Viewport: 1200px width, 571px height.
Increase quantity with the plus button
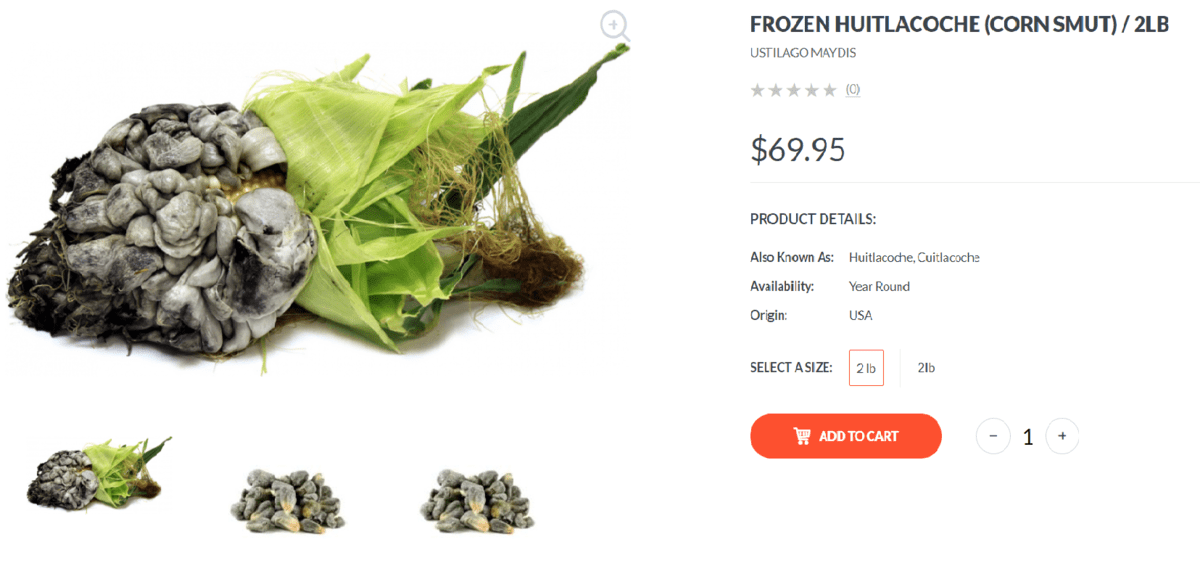(1062, 436)
